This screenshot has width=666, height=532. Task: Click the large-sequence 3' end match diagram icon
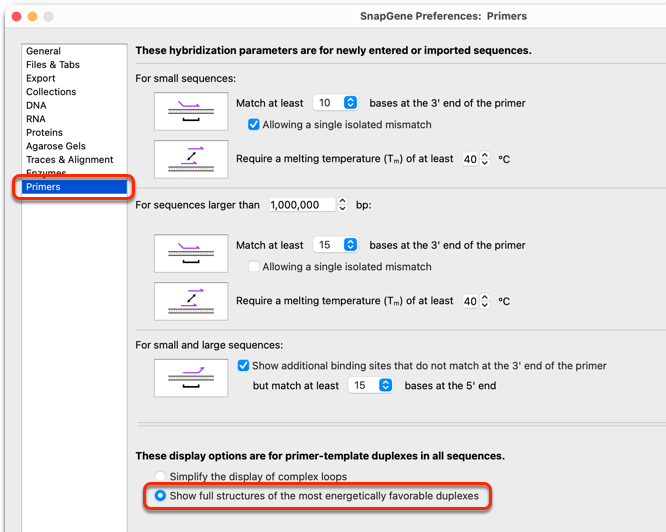coord(191,253)
